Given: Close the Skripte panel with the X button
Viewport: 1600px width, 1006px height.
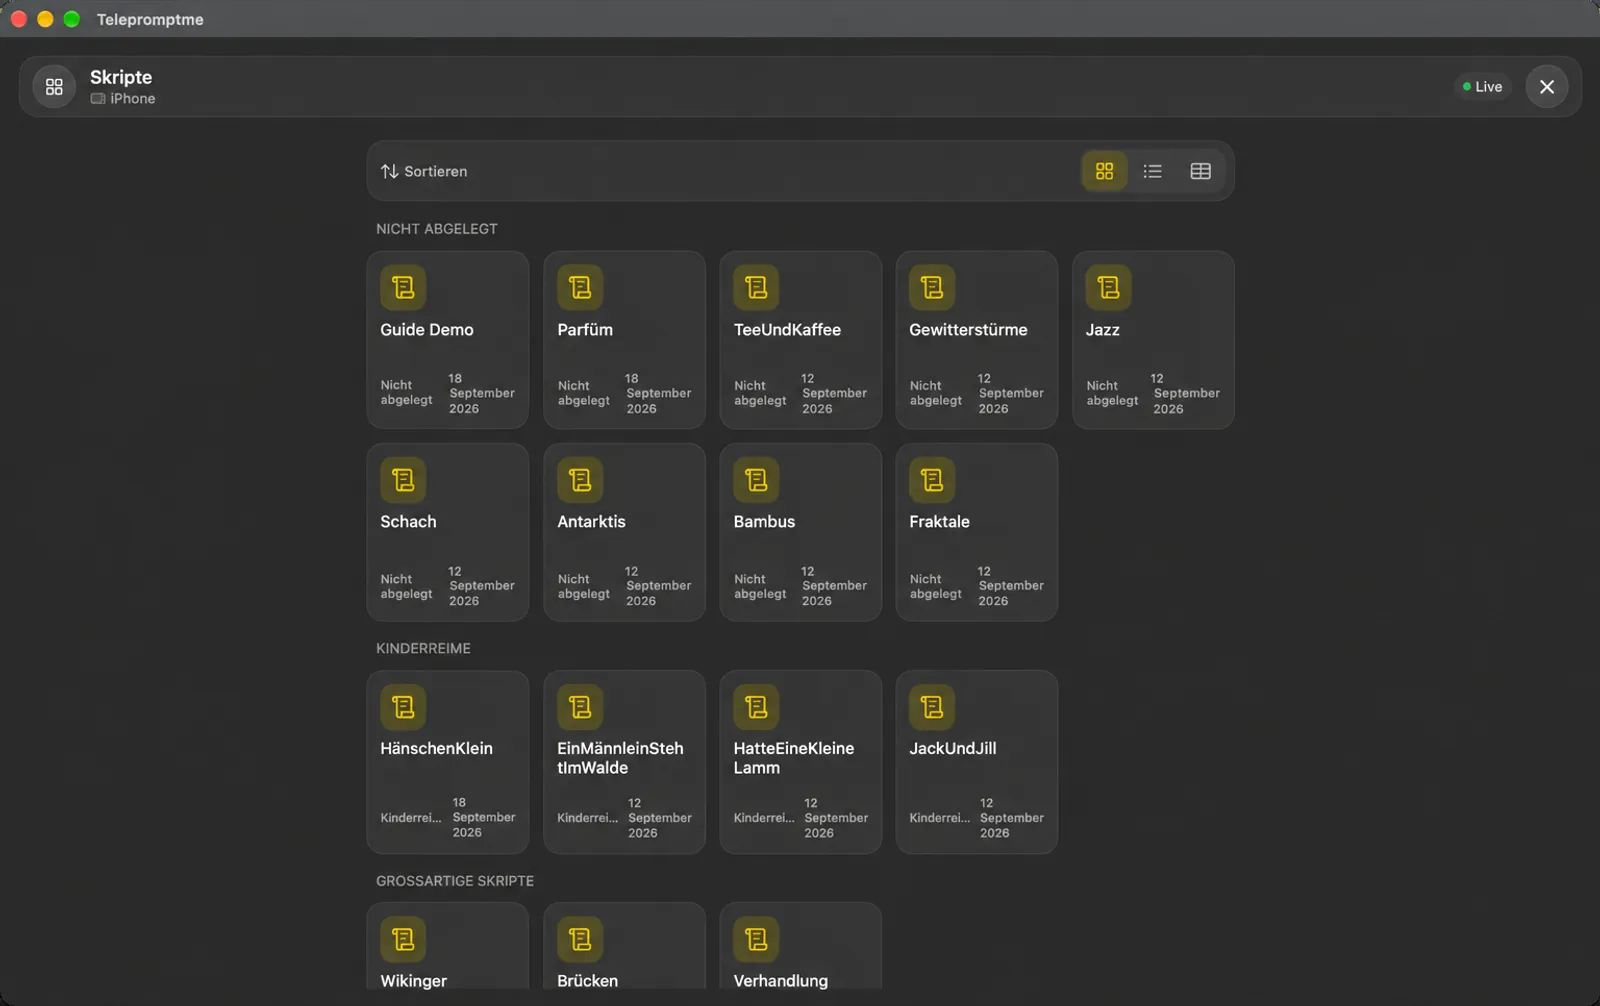Looking at the screenshot, I should tap(1547, 87).
